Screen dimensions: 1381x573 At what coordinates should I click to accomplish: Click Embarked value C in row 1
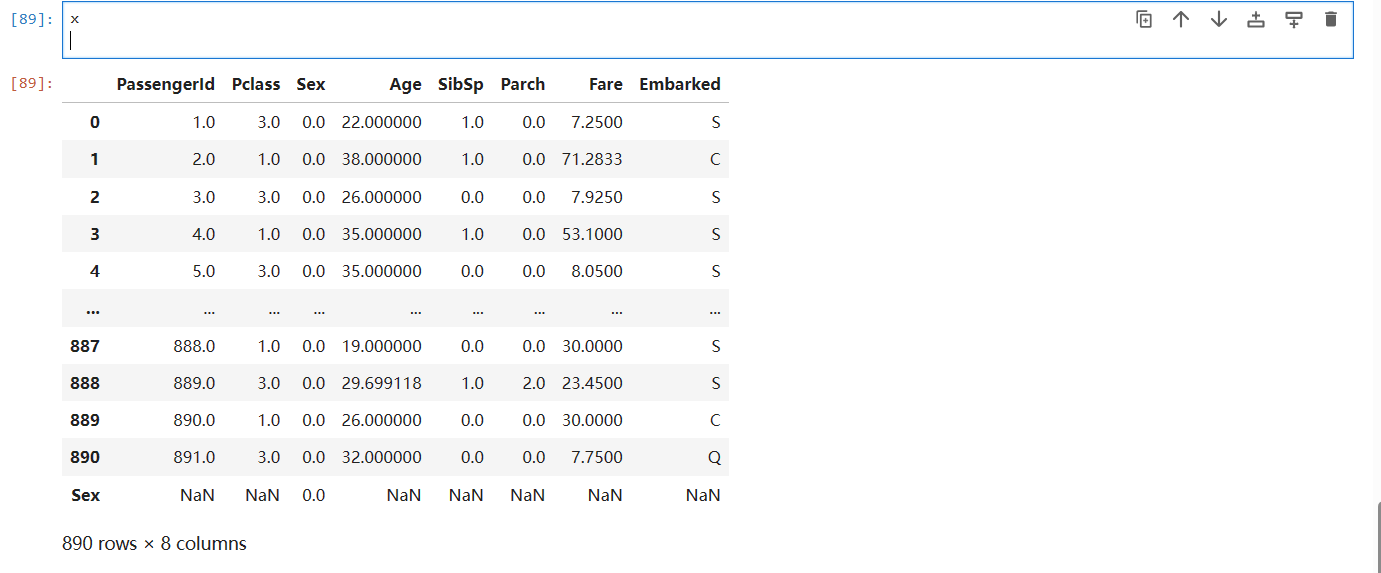[715, 159]
